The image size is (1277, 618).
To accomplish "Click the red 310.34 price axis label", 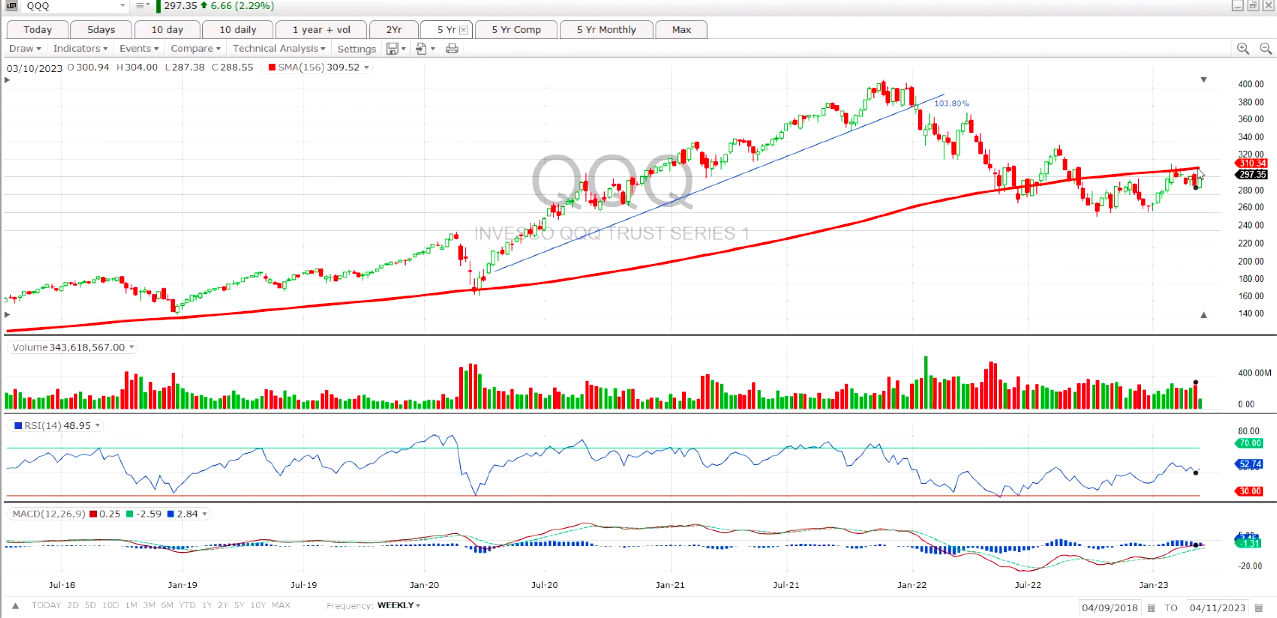I will pyautogui.click(x=1253, y=163).
